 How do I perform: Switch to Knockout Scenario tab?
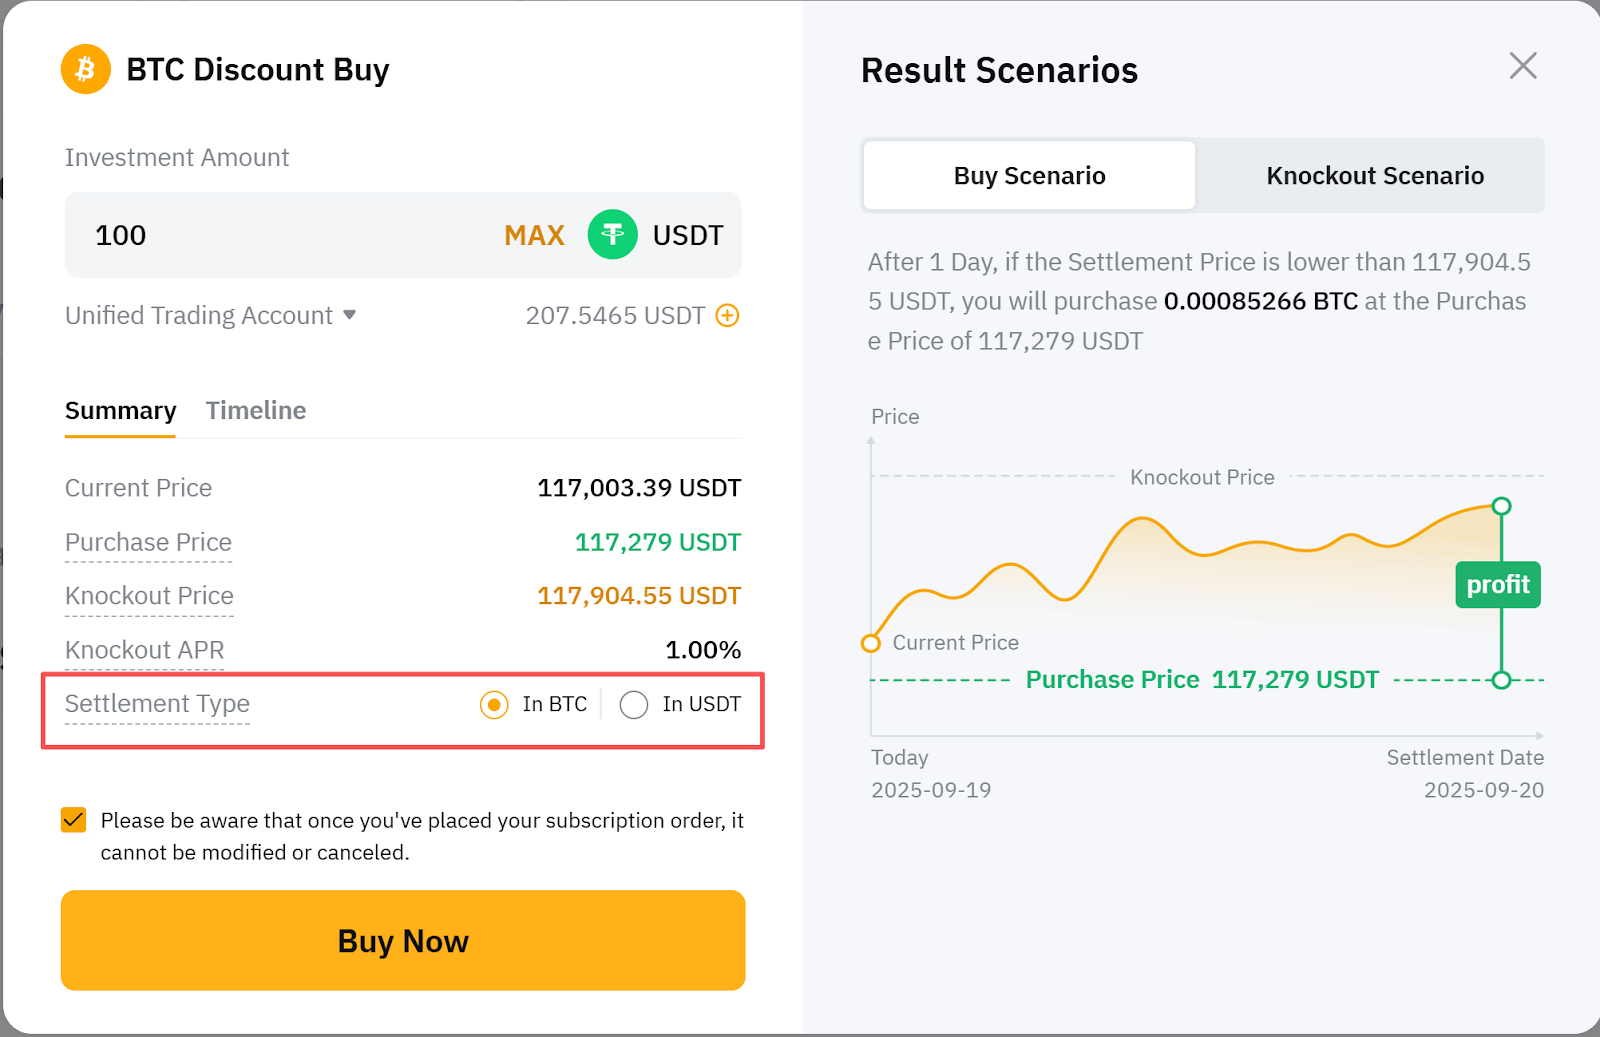pyautogui.click(x=1374, y=176)
